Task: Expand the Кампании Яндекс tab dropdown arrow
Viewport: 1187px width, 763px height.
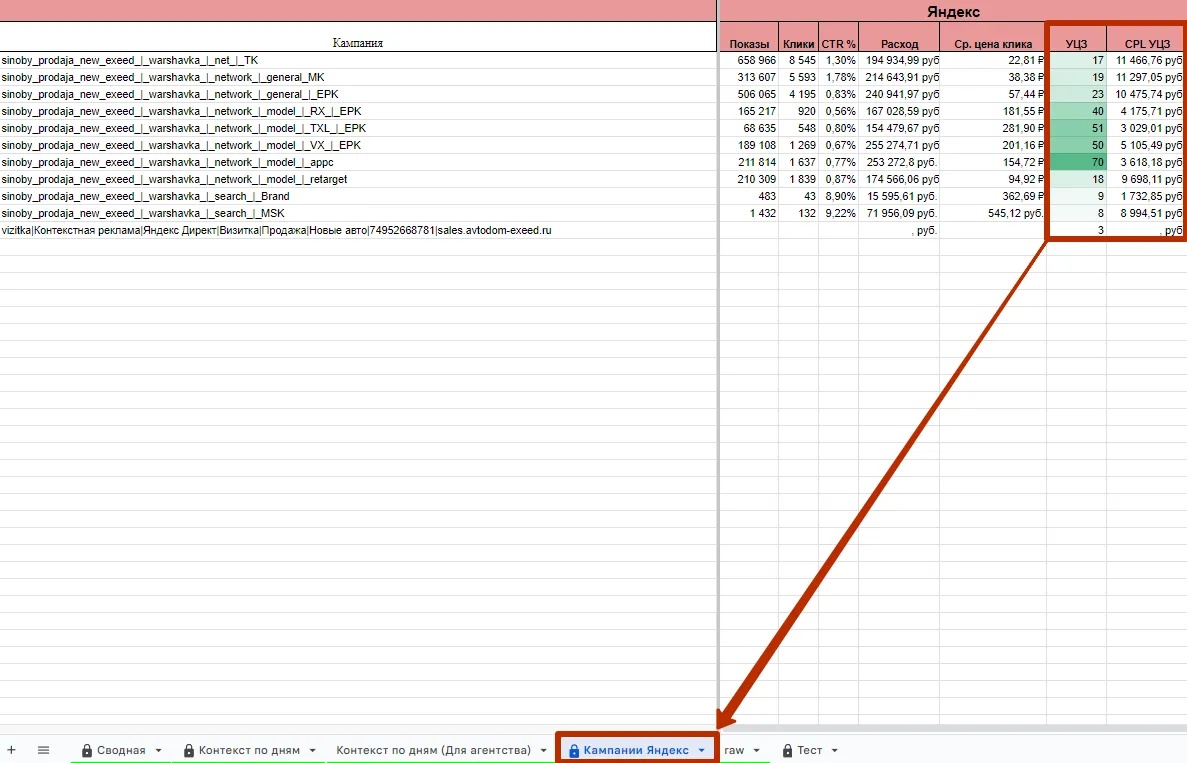Action: pyautogui.click(x=701, y=750)
